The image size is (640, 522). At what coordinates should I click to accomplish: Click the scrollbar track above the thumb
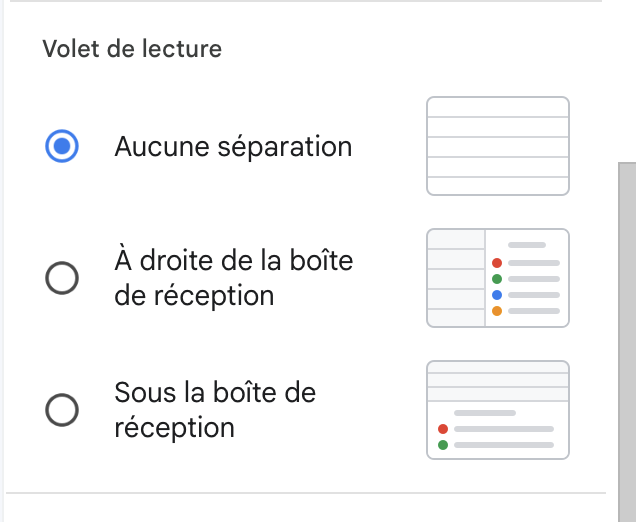pyautogui.click(x=627, y=82)
